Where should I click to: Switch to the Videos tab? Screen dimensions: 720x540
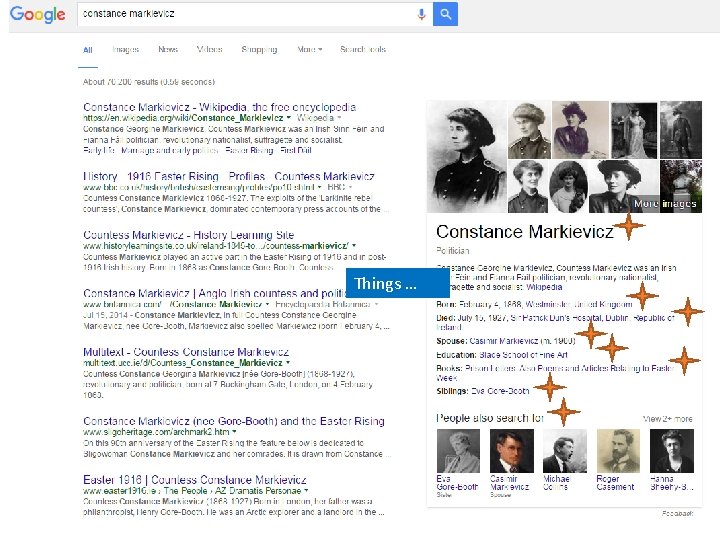[x=209, y=49]
